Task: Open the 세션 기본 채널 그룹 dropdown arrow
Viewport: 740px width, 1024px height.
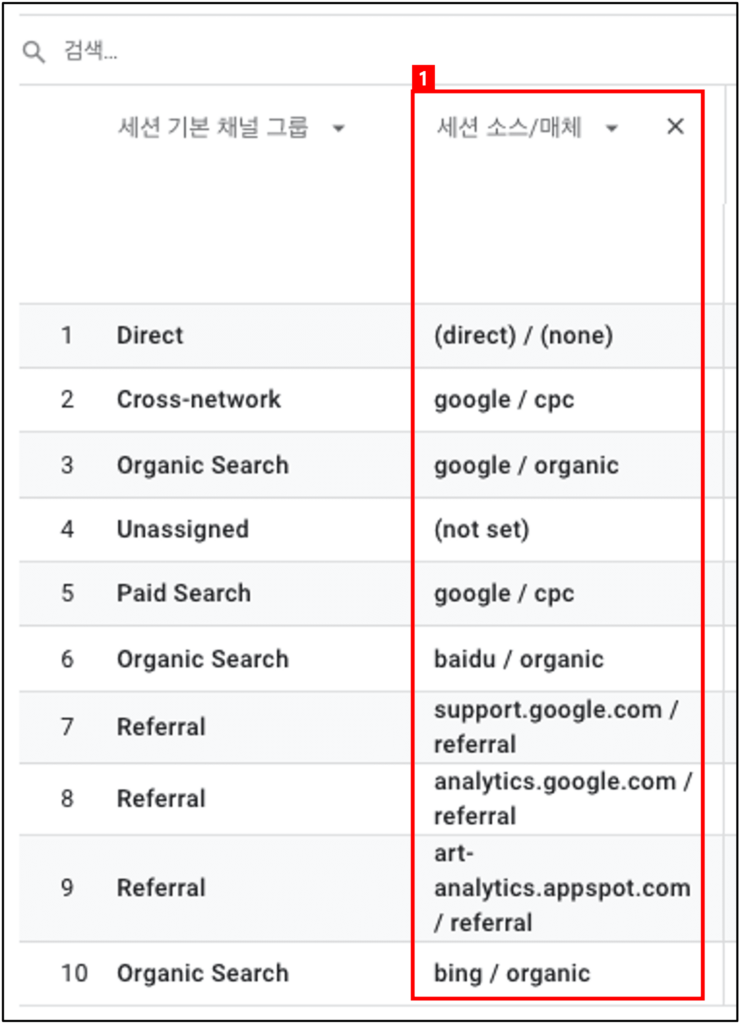Action: click(338, 128)
